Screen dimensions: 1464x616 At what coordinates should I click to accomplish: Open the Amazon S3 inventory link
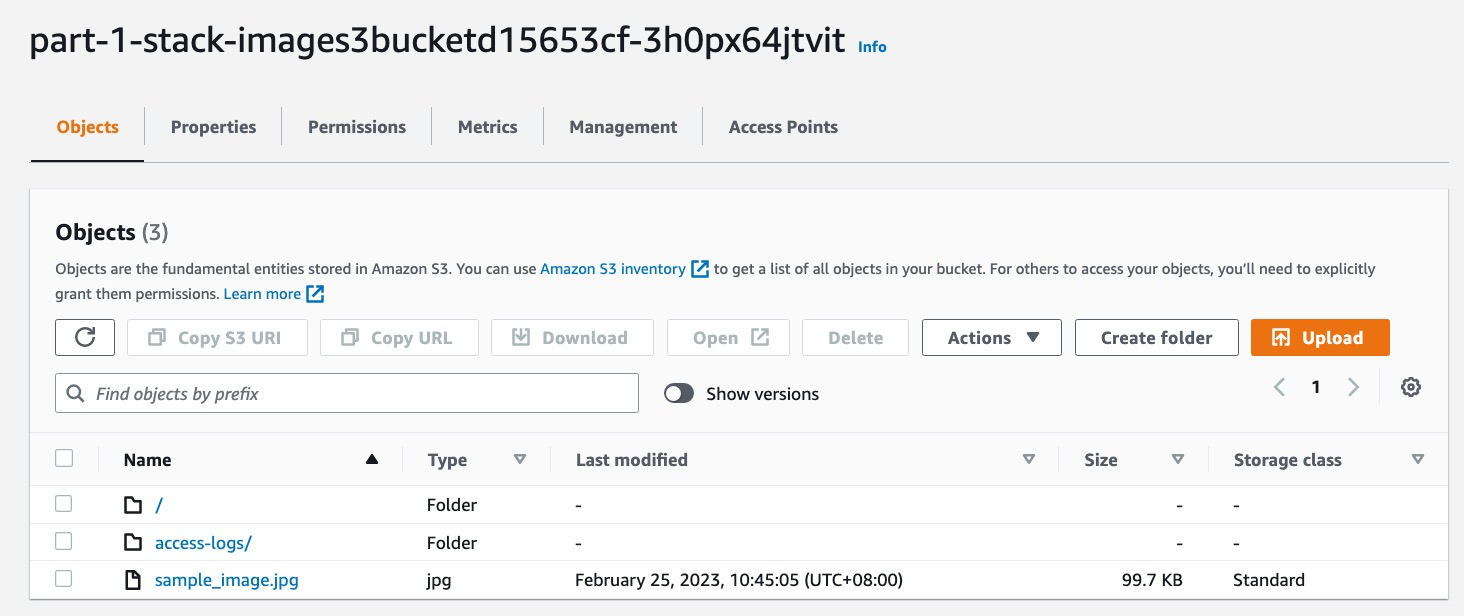click(x=613, y=269)
